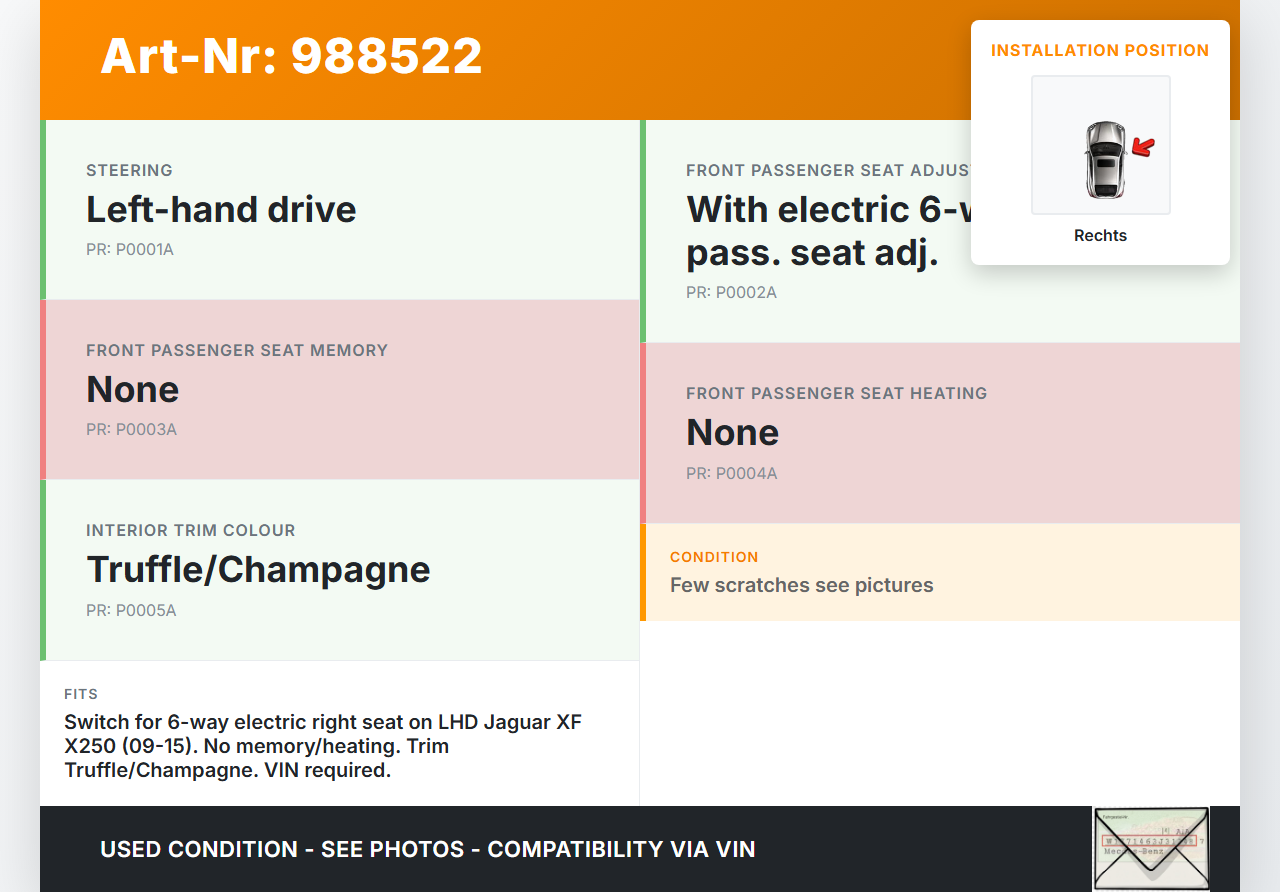Select the Left-hand drive value
The height and width of the screenshot is (892, 1280).
tap(221, 210)
